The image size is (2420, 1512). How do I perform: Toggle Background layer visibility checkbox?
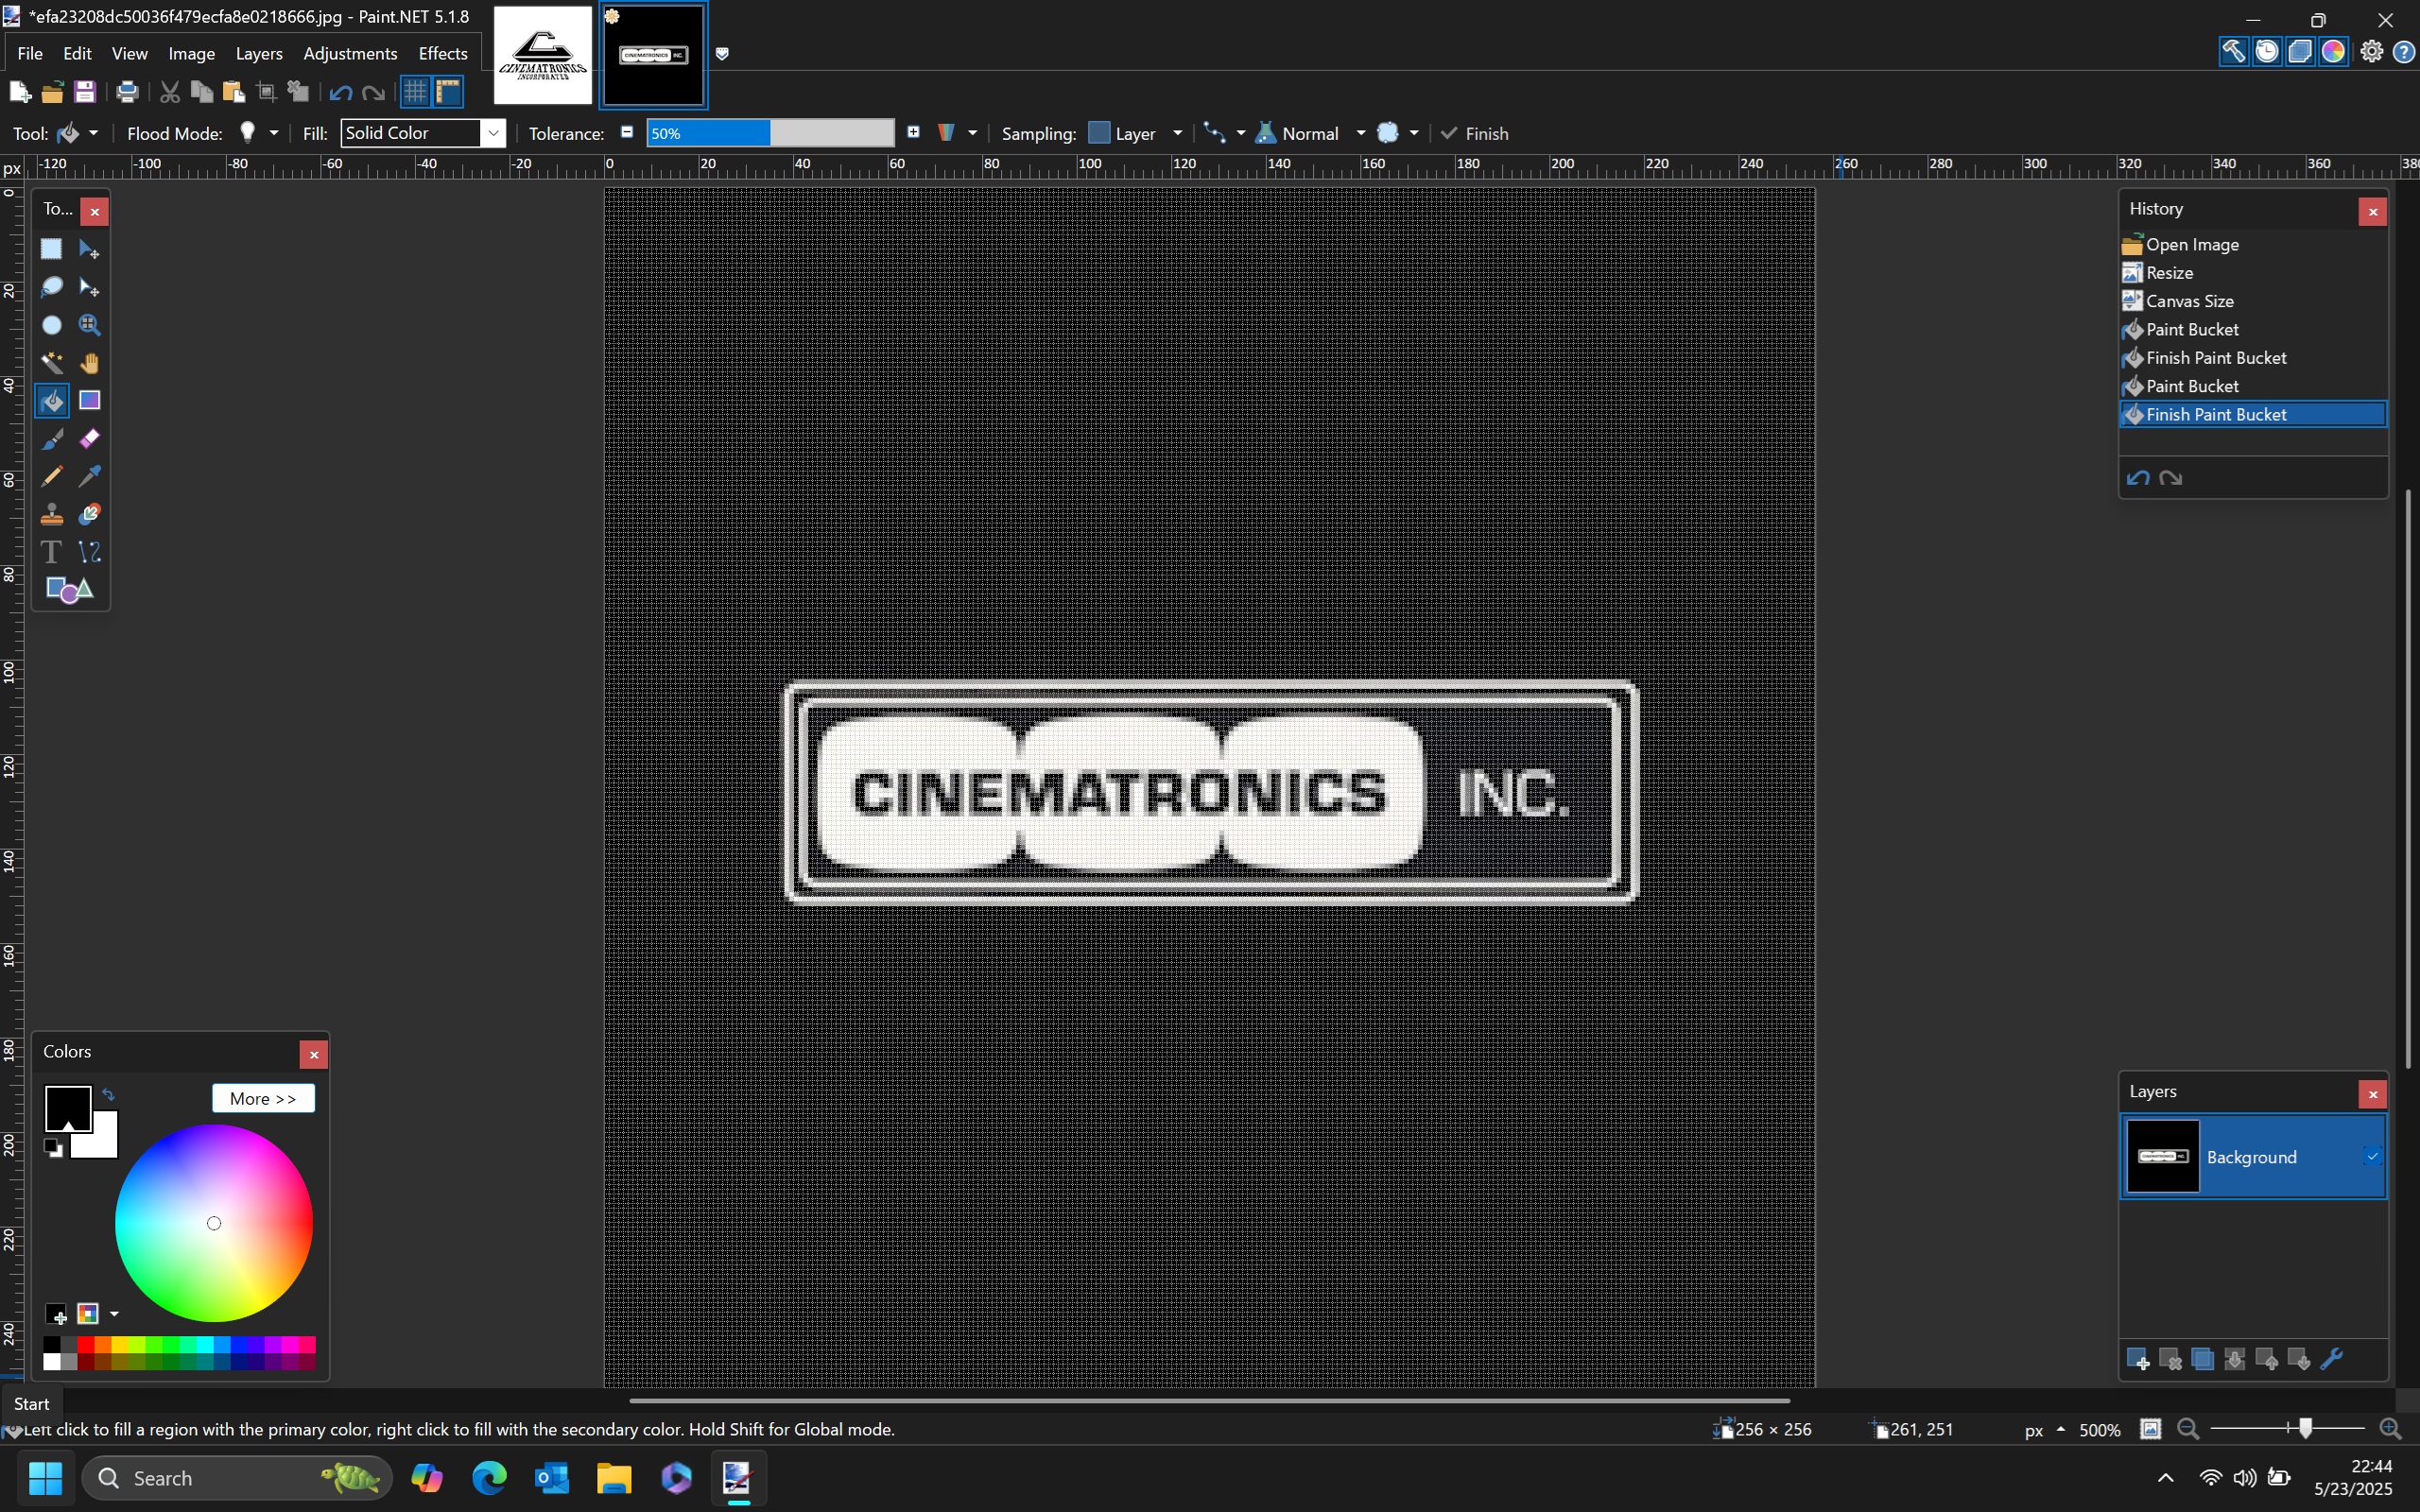(x=2371, y=1157)
